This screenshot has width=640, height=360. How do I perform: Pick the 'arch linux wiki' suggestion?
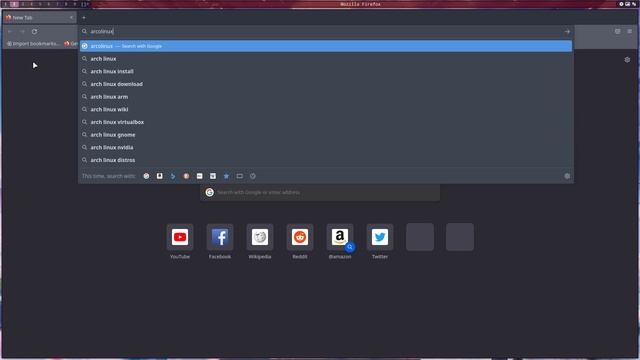click(326, 109)
